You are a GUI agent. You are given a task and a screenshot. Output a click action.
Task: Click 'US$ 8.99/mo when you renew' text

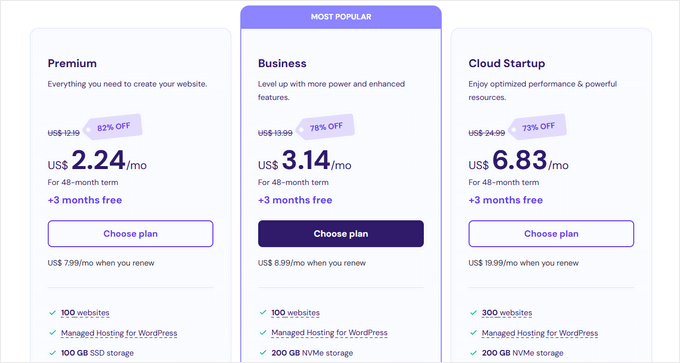pos(312,263)
